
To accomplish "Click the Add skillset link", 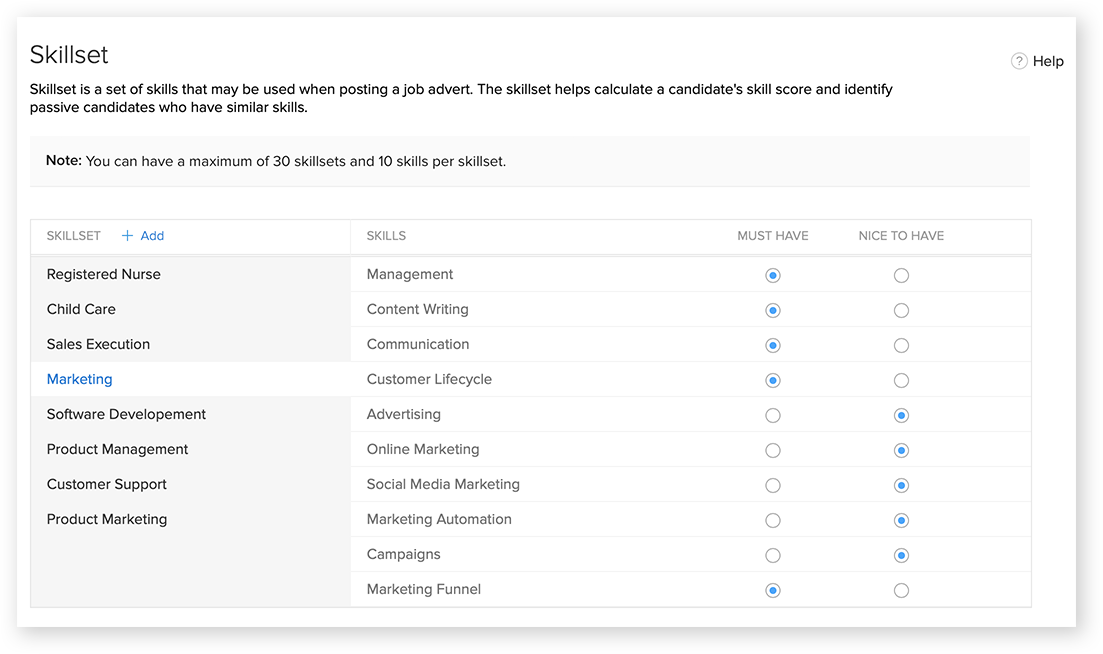I will tap(152, 236).
